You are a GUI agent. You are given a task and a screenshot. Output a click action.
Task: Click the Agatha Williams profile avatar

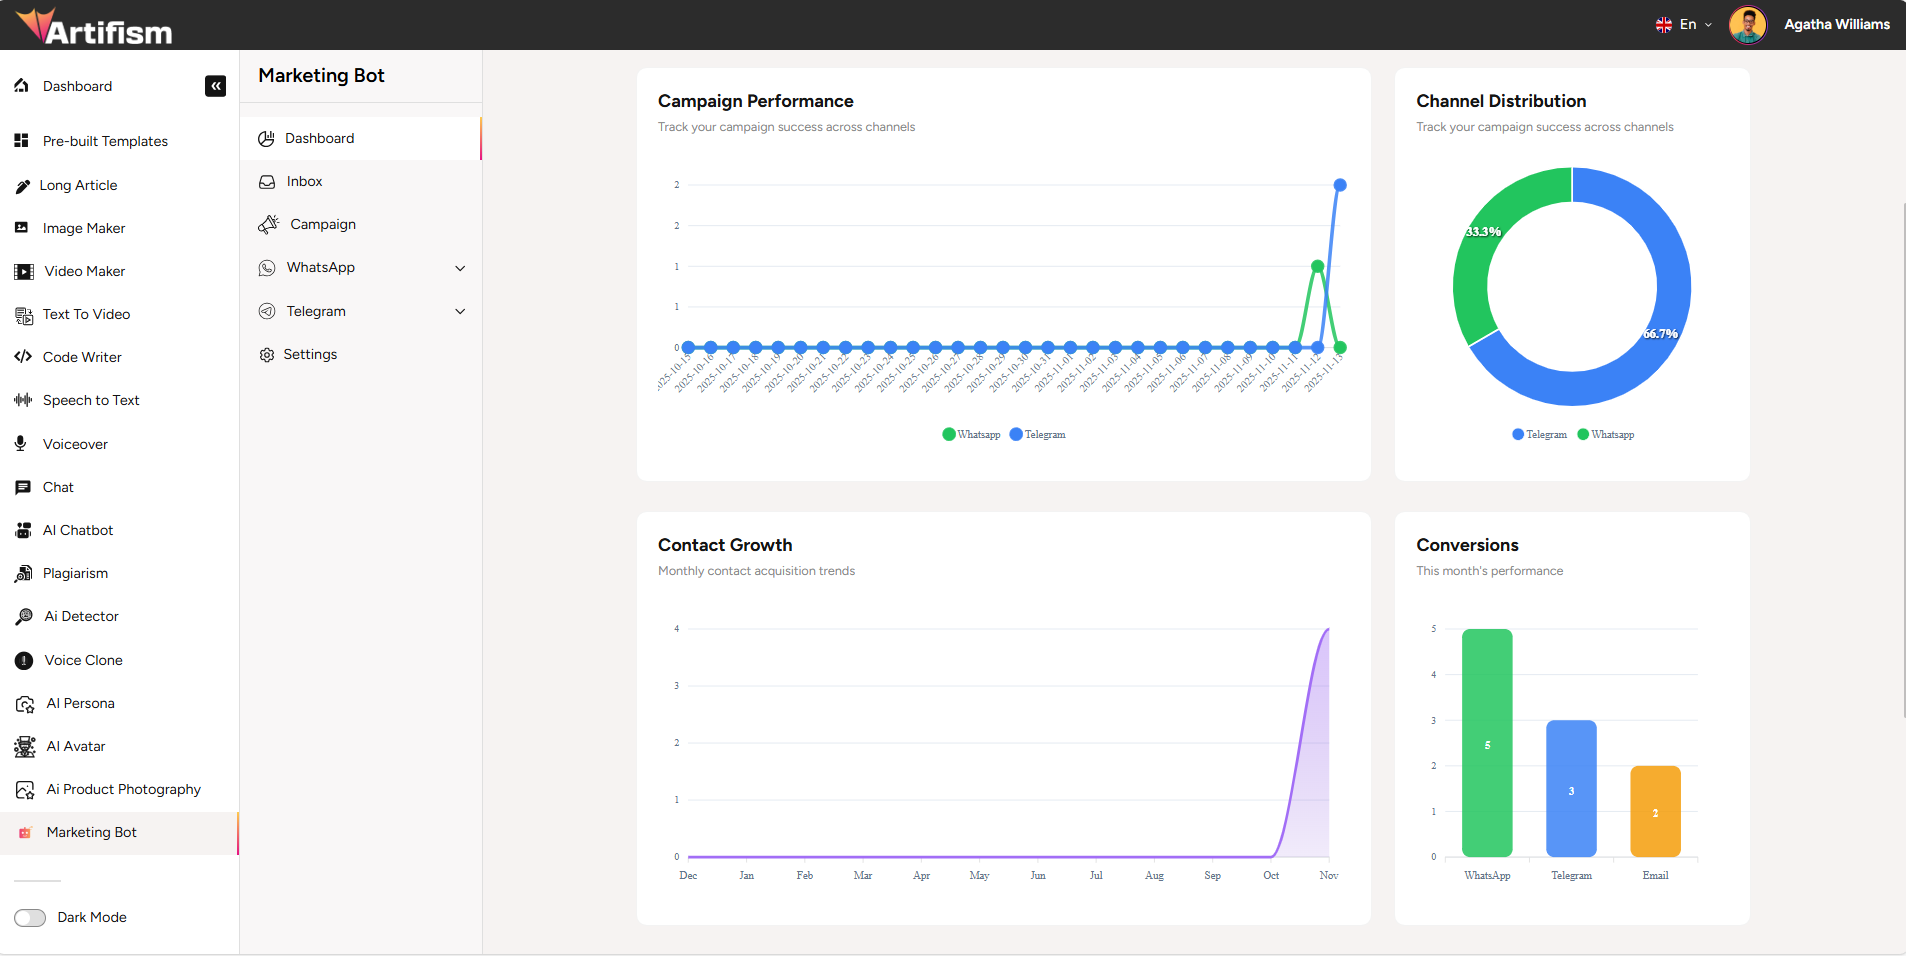[x=1748, y=25]
